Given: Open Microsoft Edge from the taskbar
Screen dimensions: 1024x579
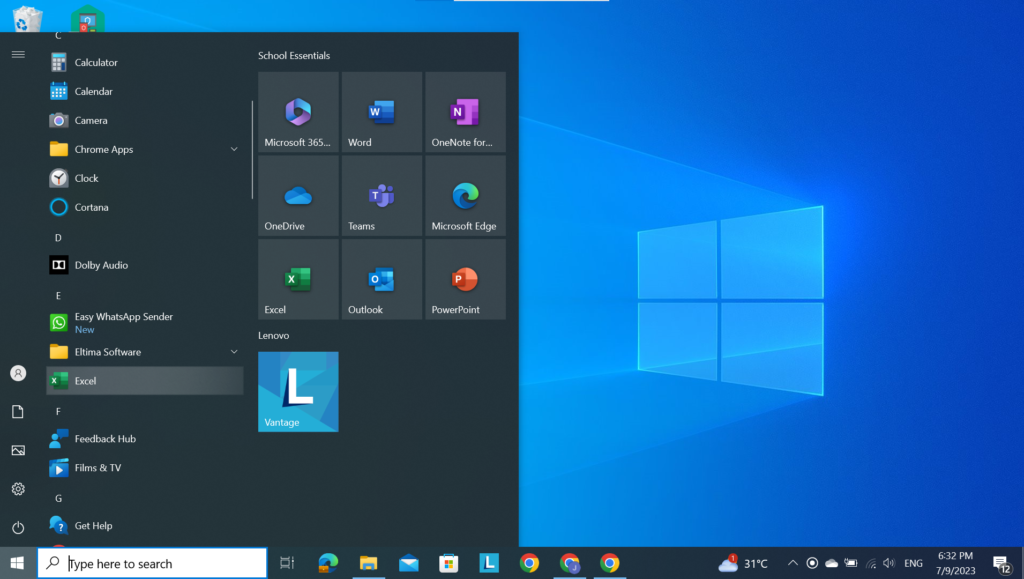Looking at the screenshot, I should 328,563.
